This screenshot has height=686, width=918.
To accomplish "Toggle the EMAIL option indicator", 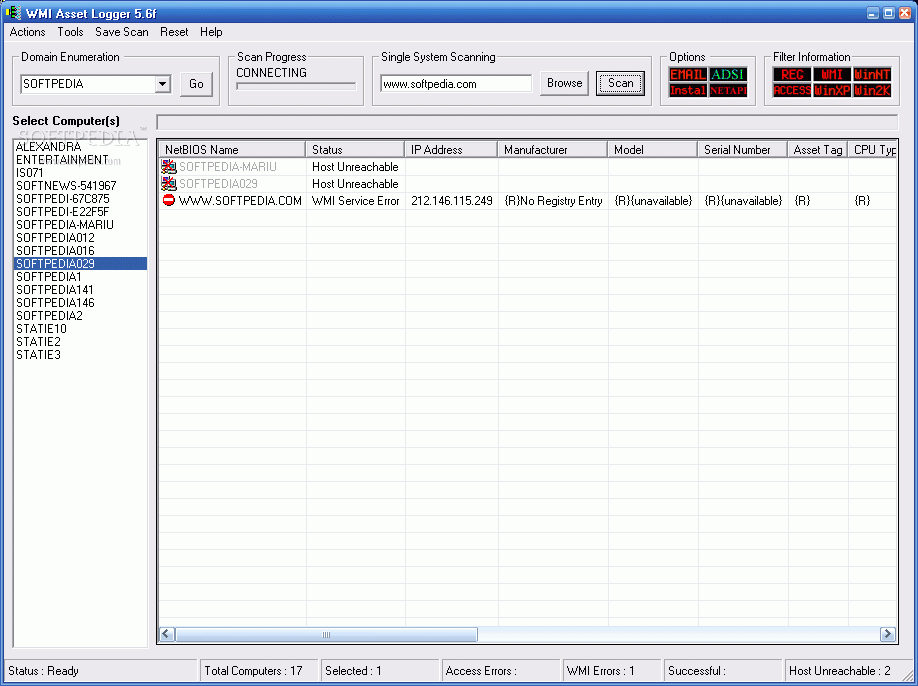I will click(x=687, y=74).
